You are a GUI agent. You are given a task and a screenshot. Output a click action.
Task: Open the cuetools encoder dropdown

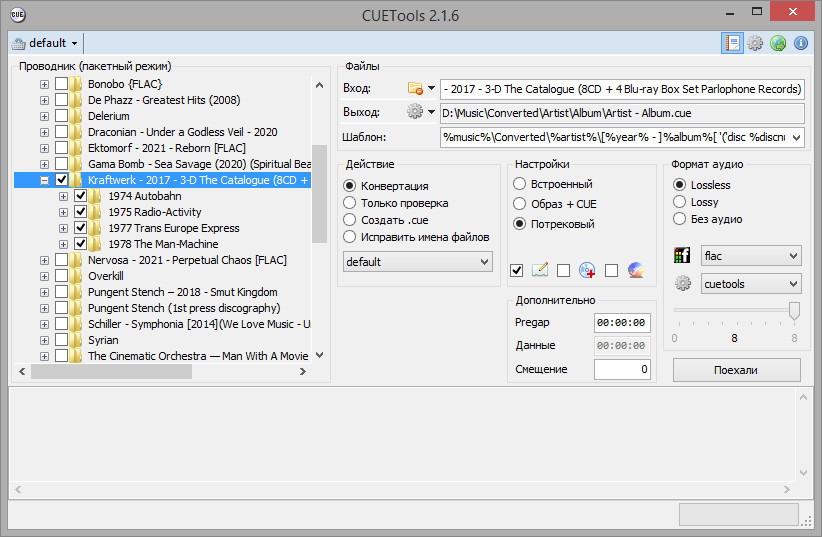751,284
